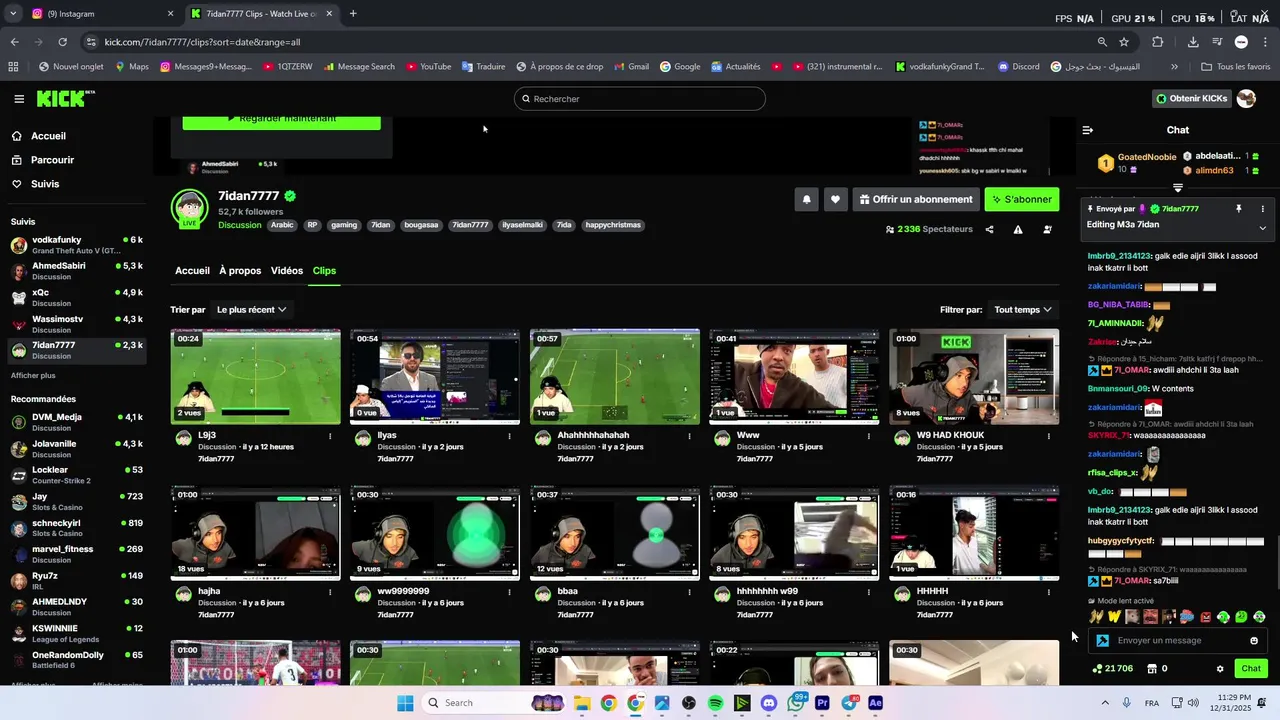Click the Rechercher search field
This screenshot has height=720, width=1280.
(x=640, y=99)
